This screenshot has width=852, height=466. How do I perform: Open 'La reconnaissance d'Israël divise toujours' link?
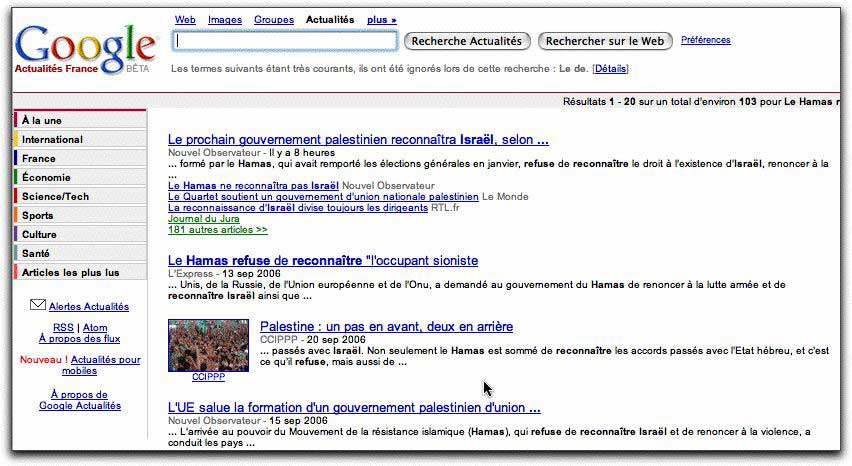(298, 207)
